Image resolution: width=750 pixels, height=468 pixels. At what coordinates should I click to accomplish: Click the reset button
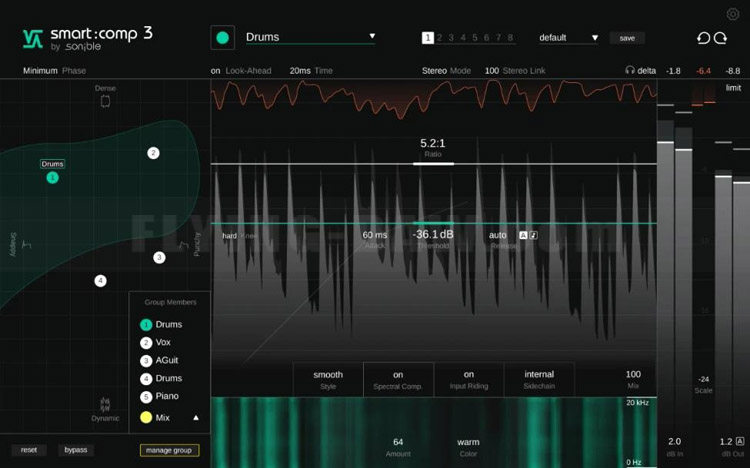click(x=29, y=450)
